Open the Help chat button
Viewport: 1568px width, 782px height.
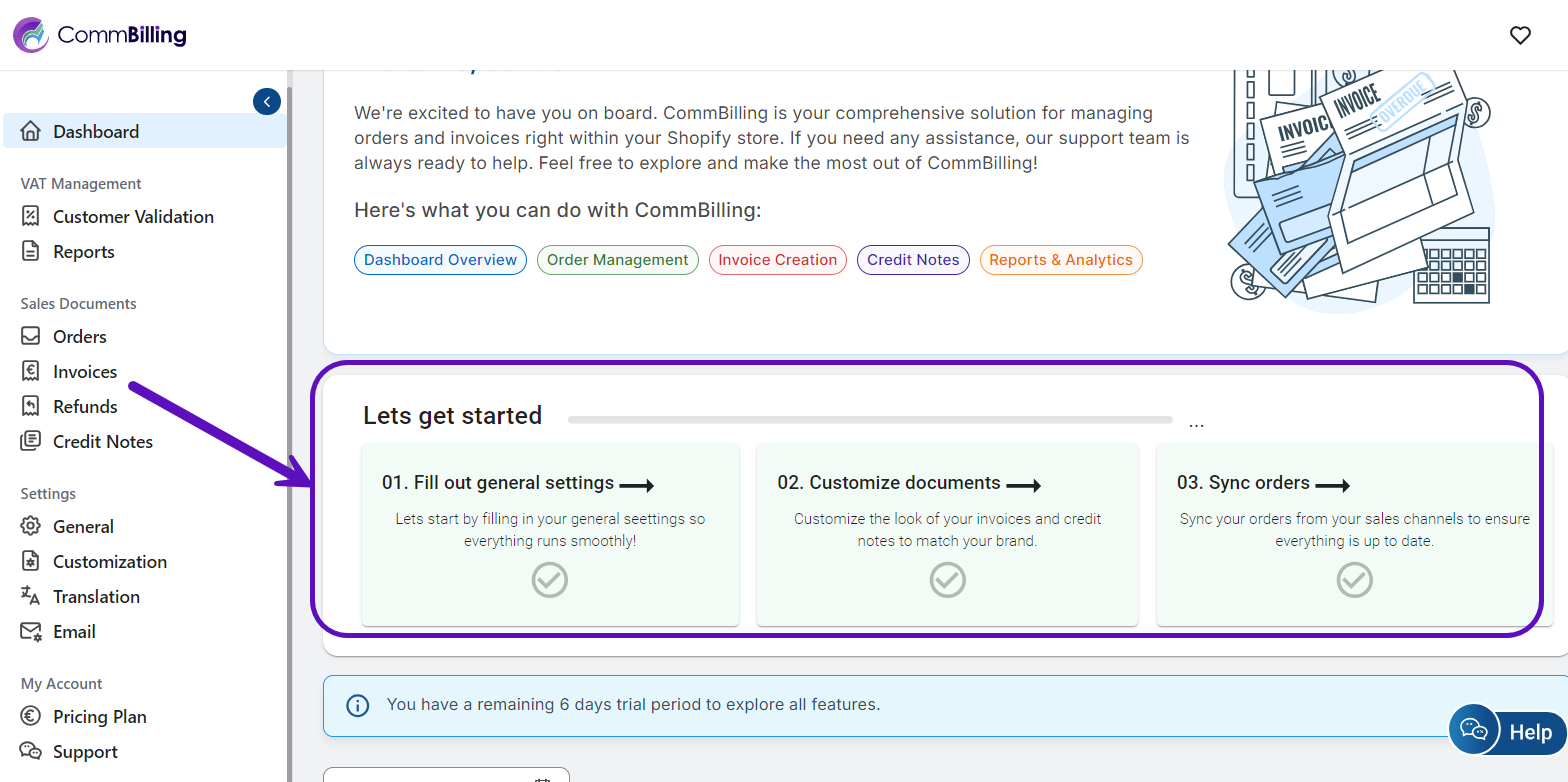coord(1507,731)
